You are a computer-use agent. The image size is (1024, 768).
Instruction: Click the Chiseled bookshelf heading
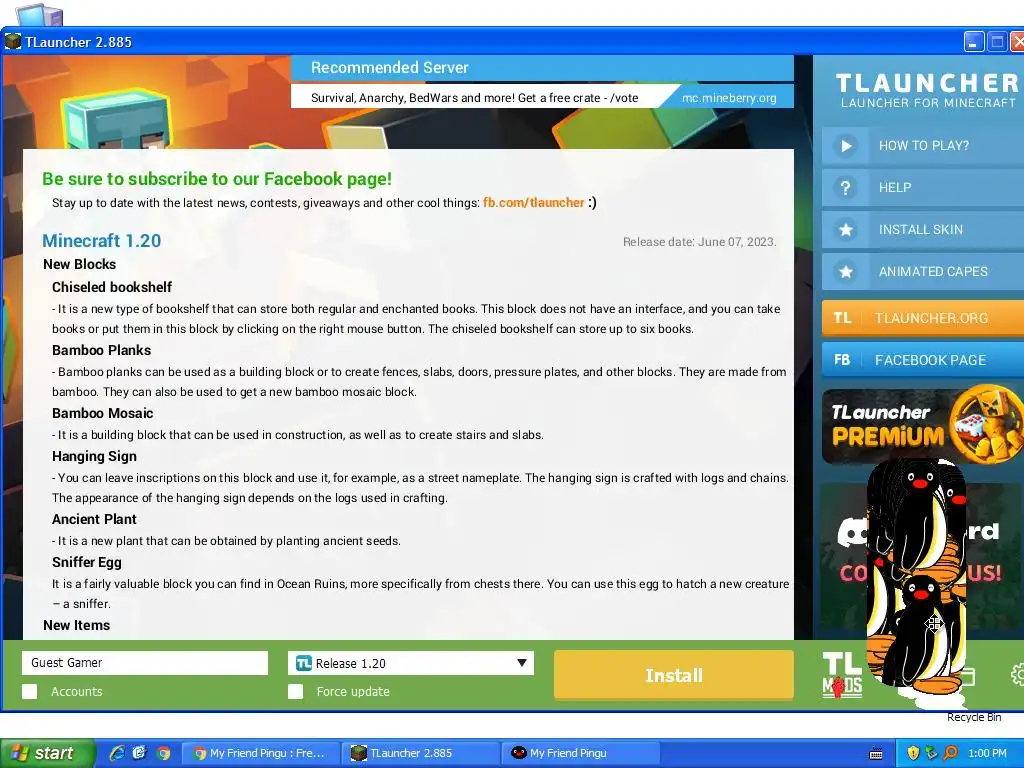click(x=112, y=287)
